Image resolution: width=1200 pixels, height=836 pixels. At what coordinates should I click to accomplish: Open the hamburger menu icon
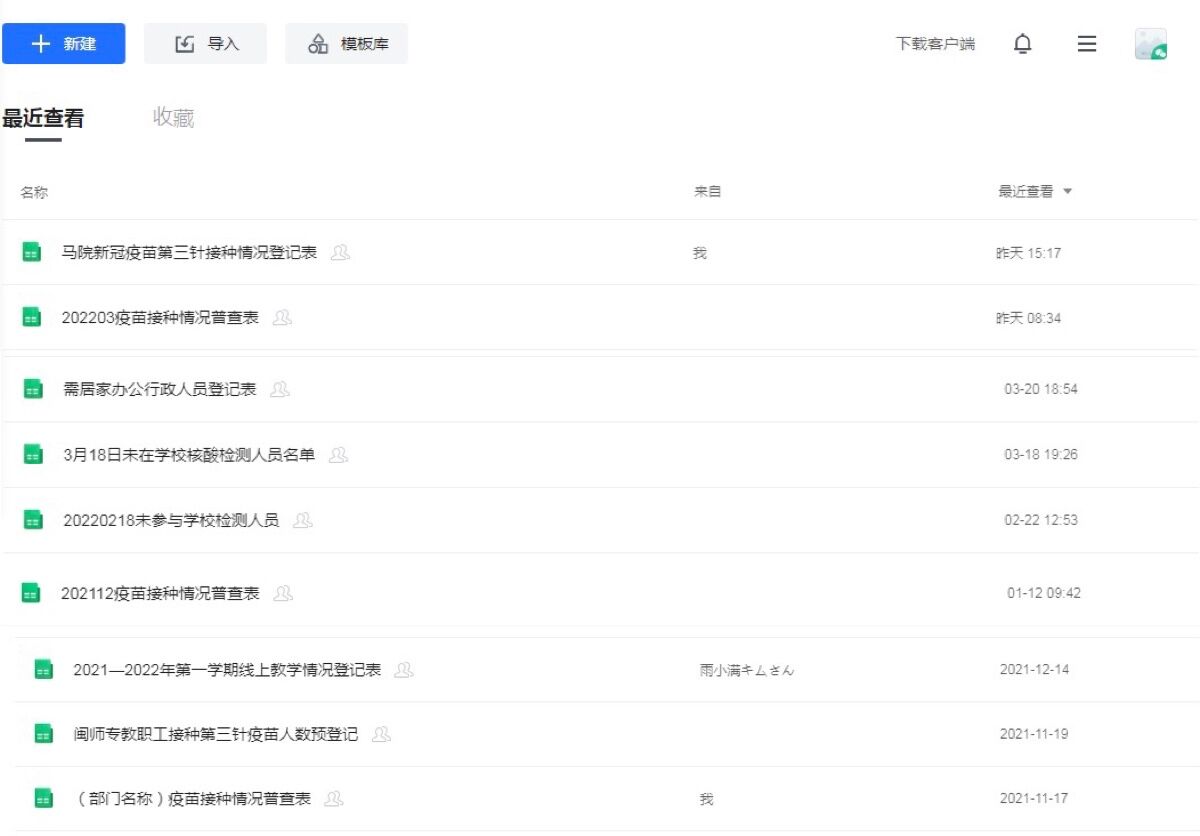[1087, 44]
